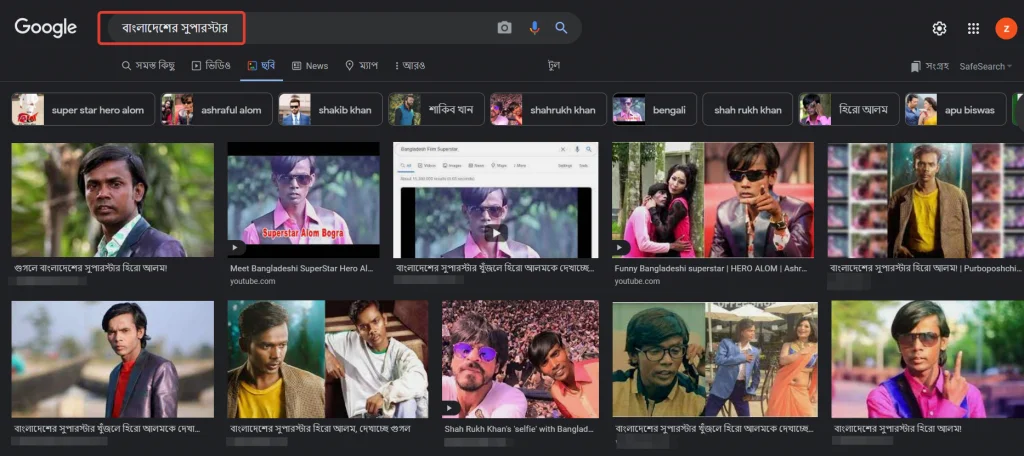
Task: Open the Google account avatar
Action: 1004,28
